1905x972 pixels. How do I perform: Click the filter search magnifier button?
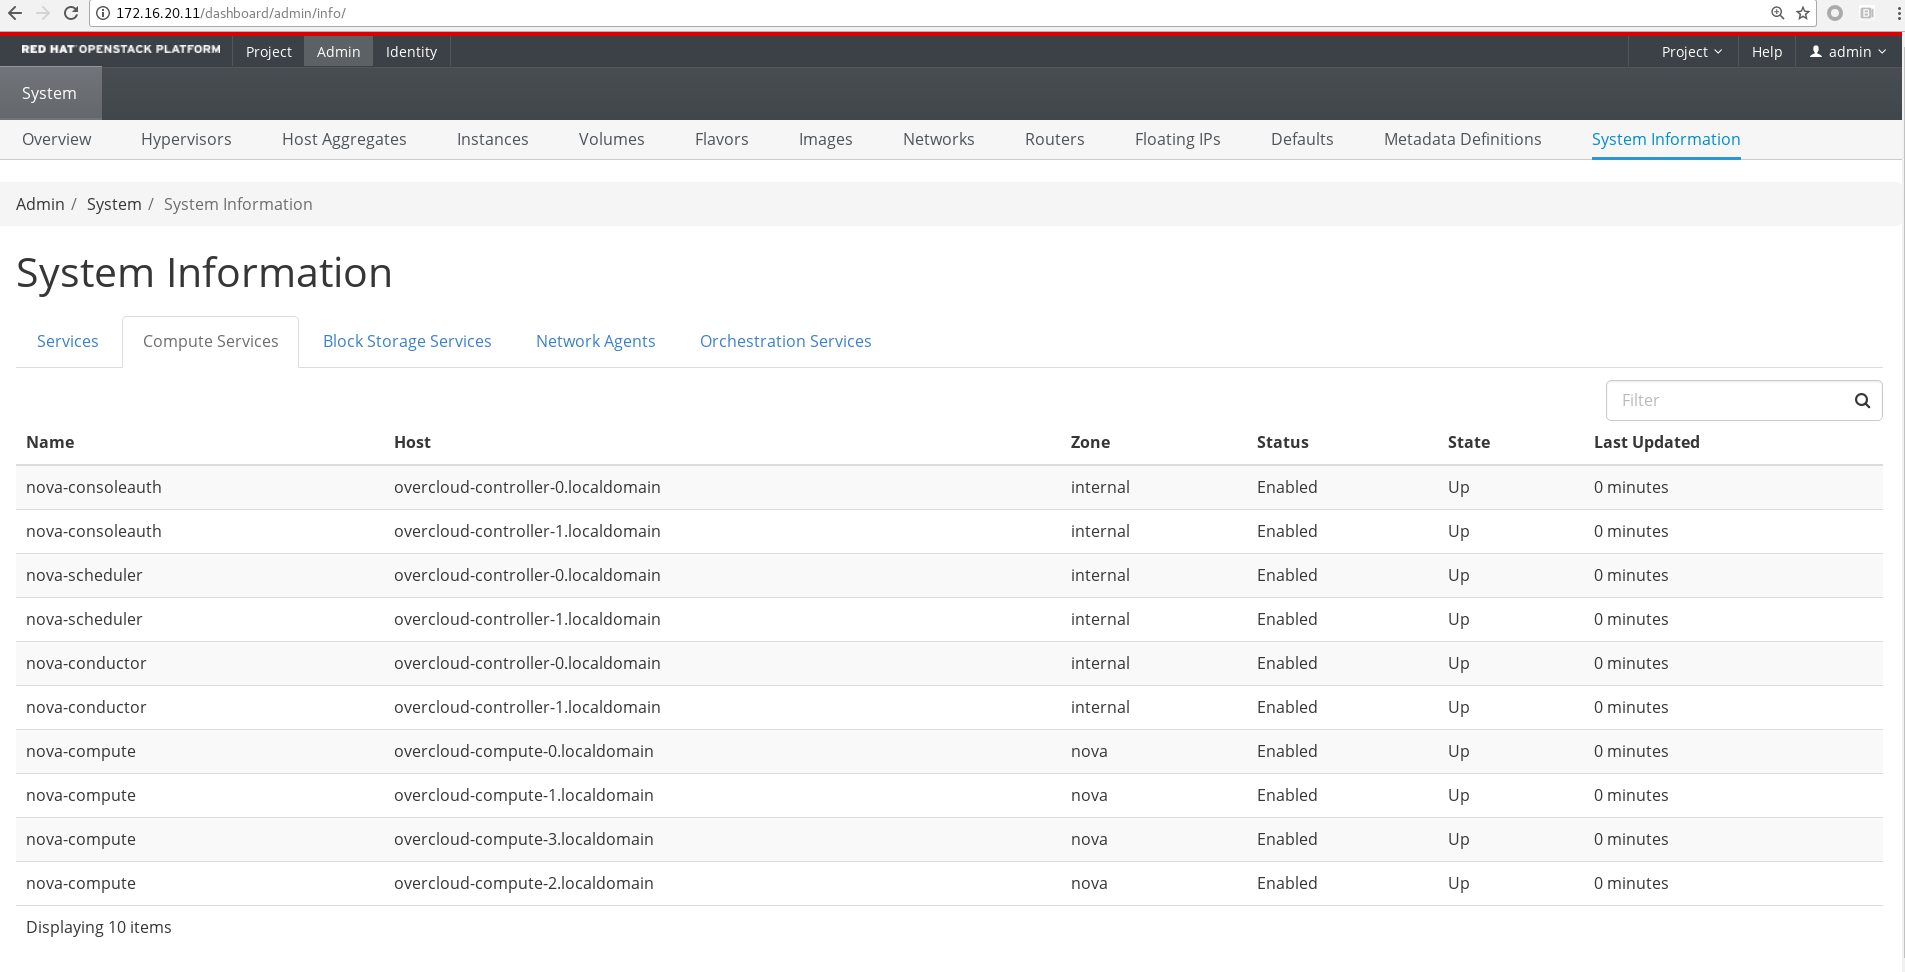[x=1862, y=400]
